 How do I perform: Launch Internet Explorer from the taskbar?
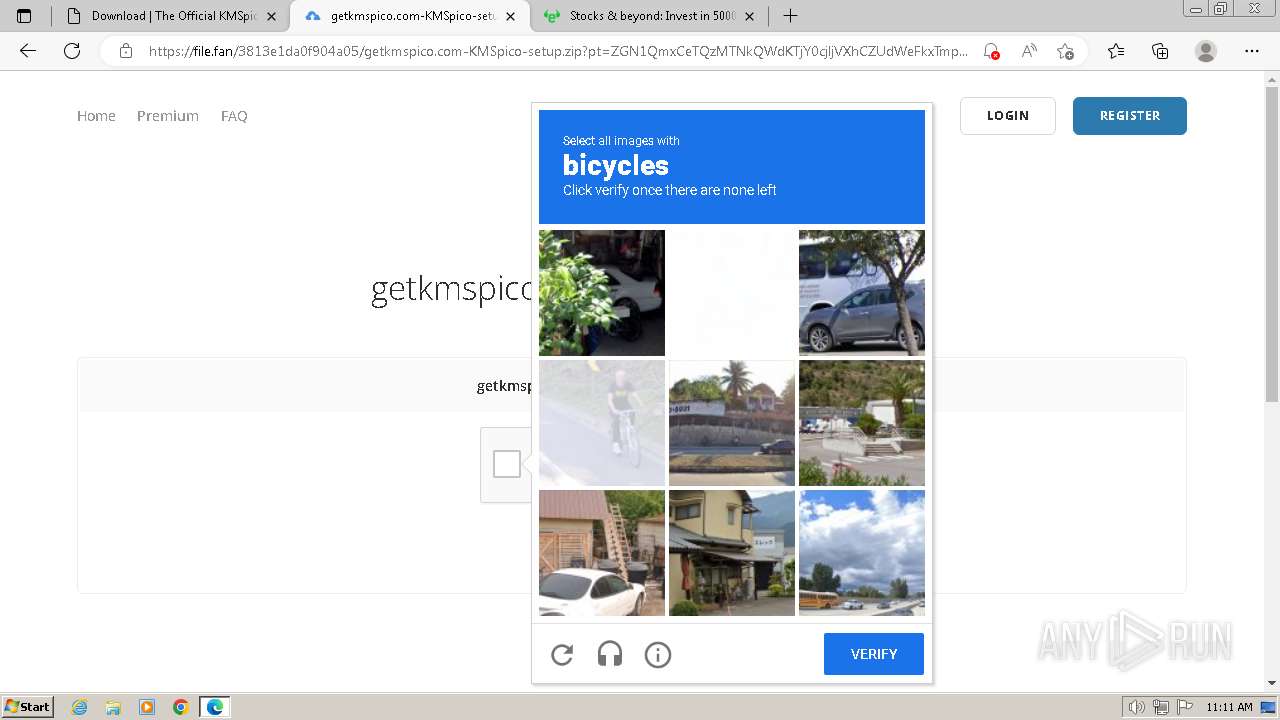click(x=80, y=707)
